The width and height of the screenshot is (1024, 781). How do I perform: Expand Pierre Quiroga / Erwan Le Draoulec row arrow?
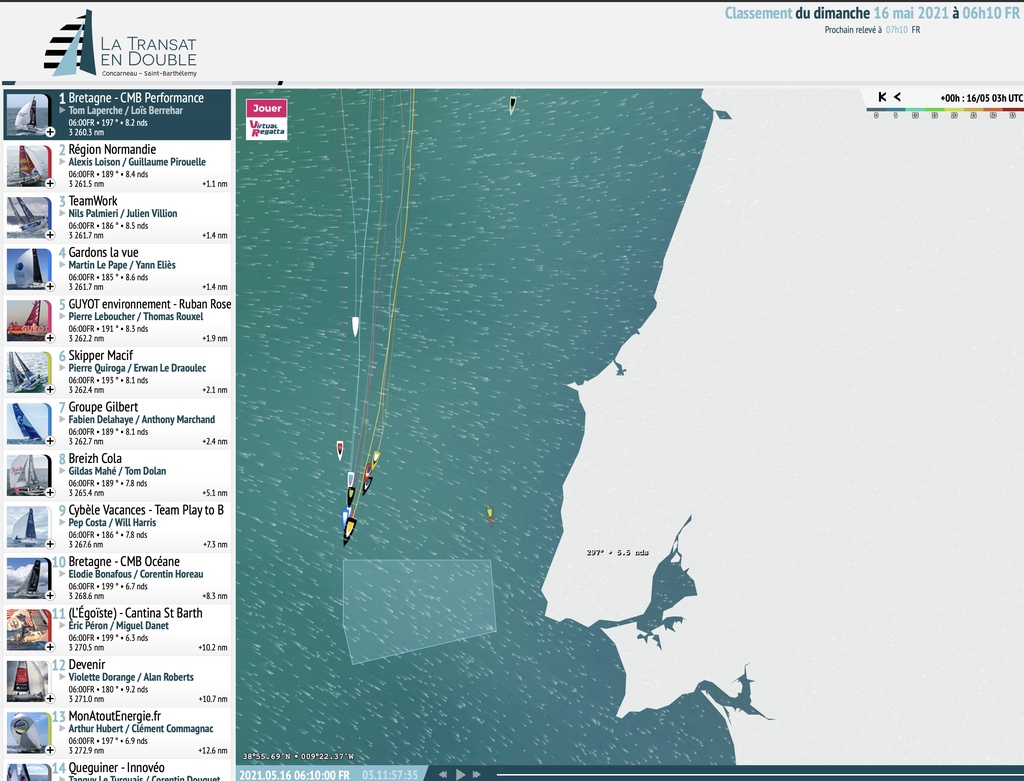coord(63,368)
